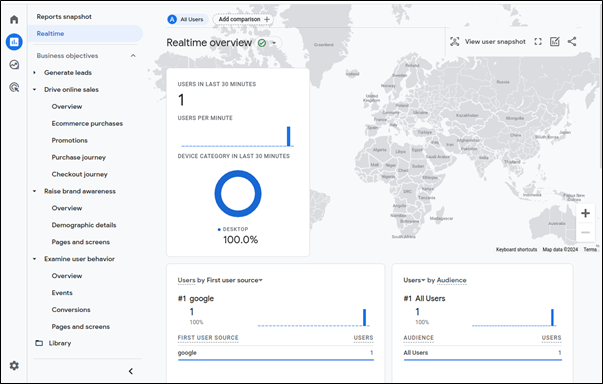Click the Keyboard shortcuts map link
603x384 pixels.
pos(516,249)
